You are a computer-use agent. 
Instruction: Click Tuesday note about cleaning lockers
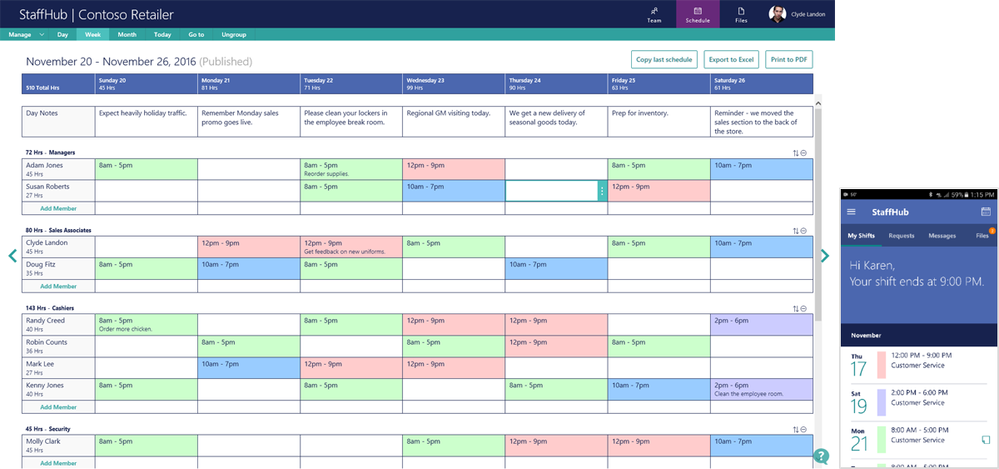tap(351, 121)
